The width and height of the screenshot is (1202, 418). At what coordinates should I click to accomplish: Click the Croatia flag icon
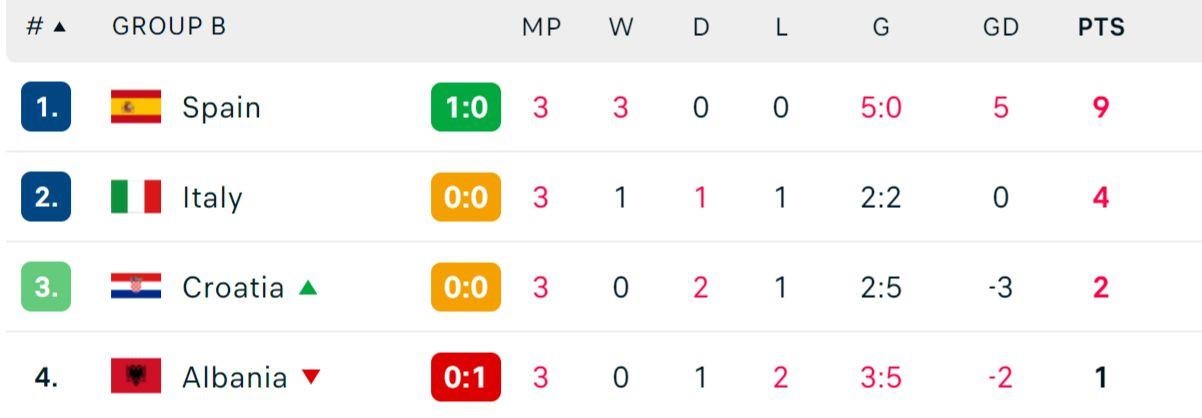click(136, 287)
